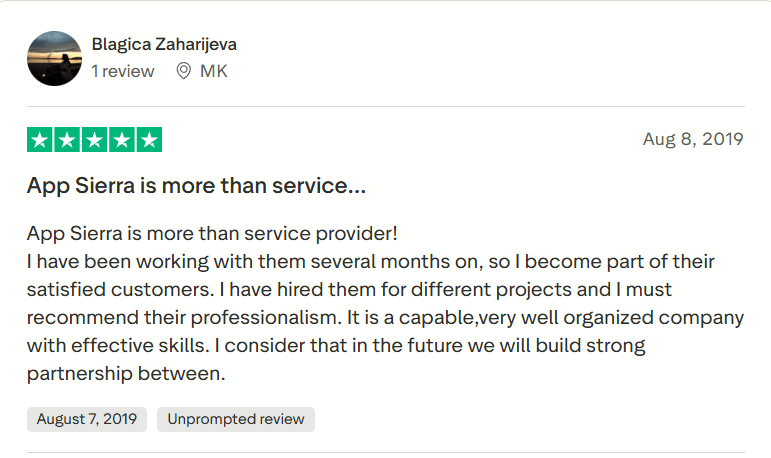Click the line "App Sierra is more than service provider!"
The height and width of the screenshot is (458, 771).
(x=212, y=233)
